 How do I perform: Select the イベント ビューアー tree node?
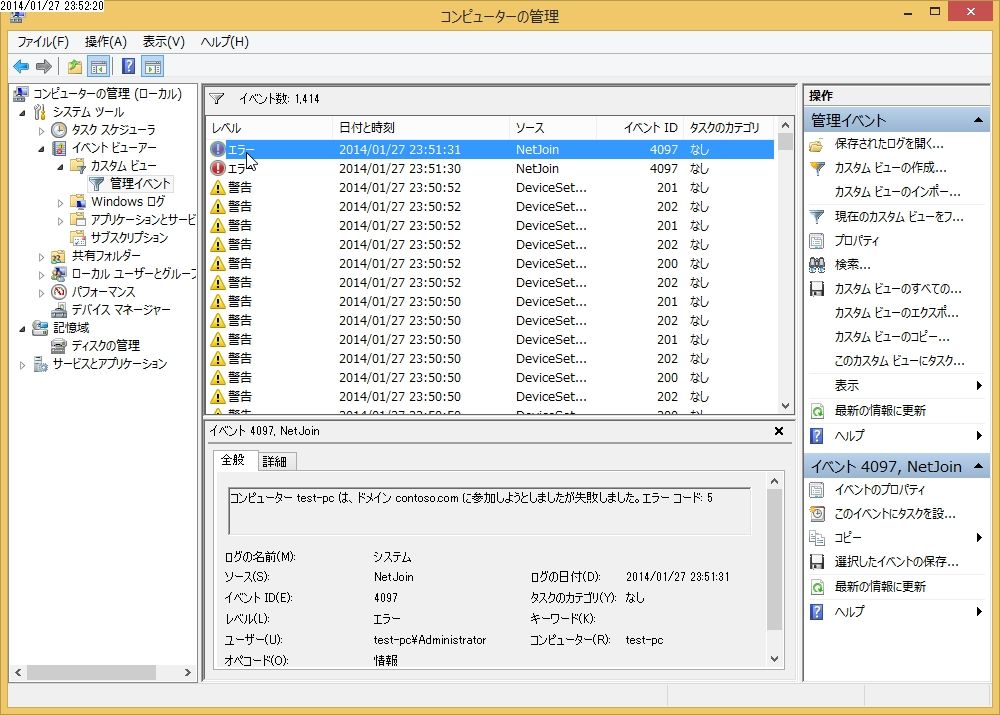tap(114, 148)
